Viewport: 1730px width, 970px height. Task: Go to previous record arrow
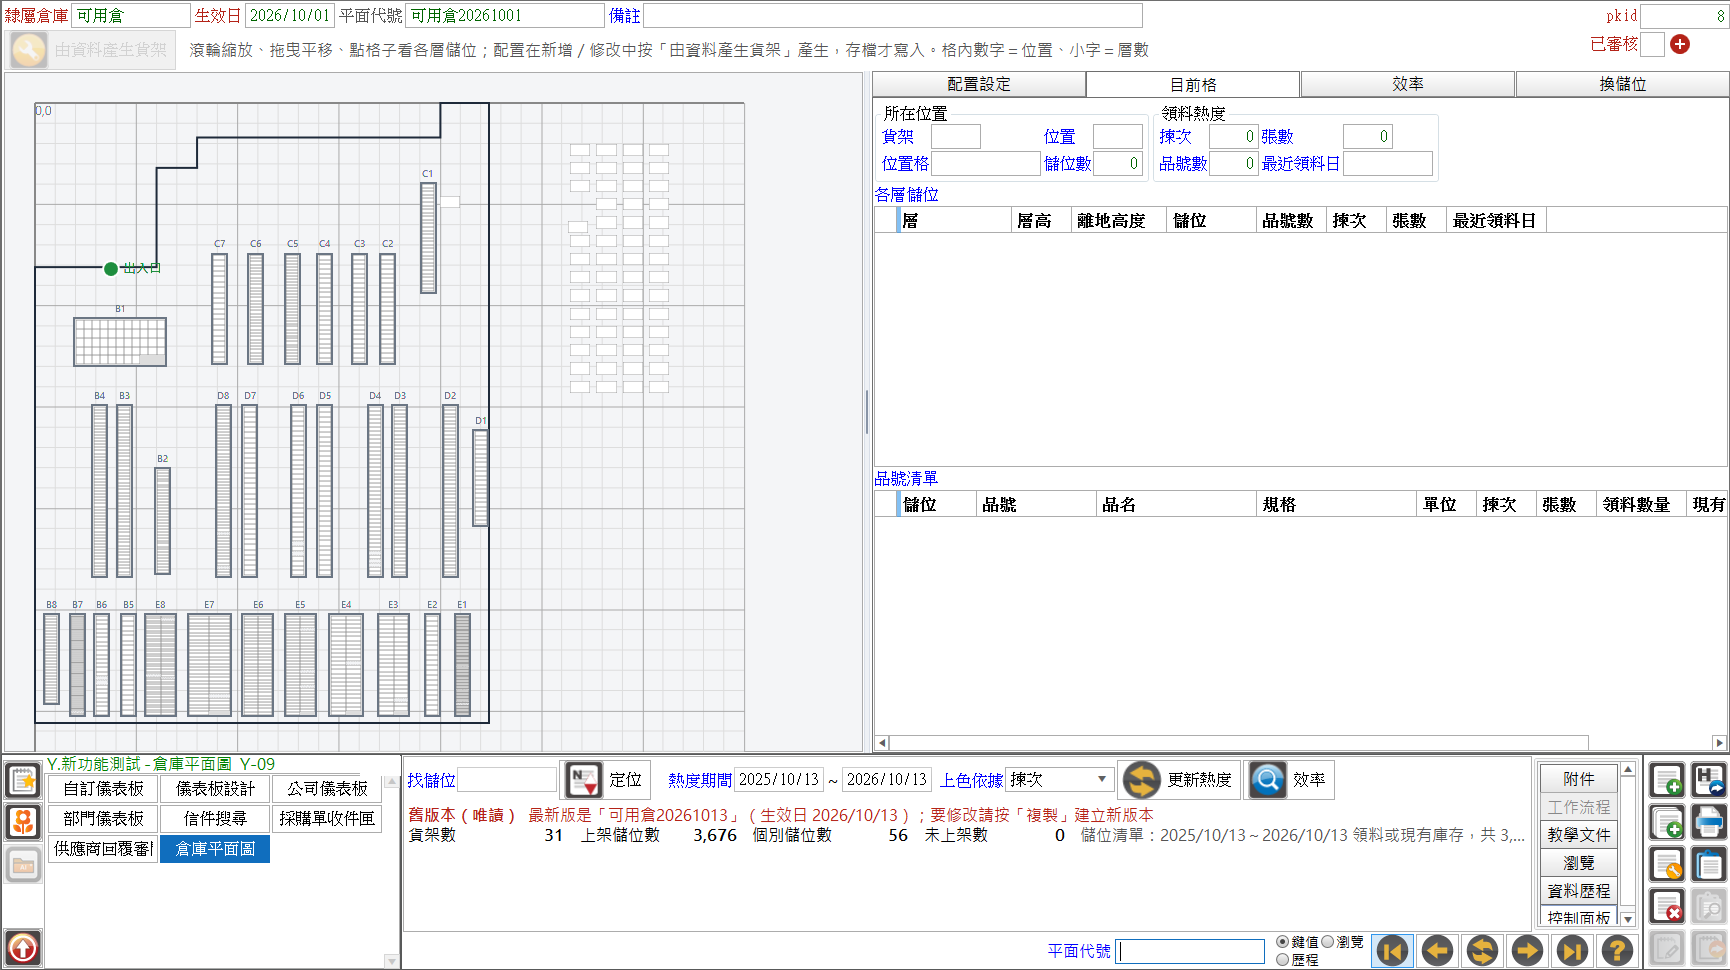pos(1437,950)
